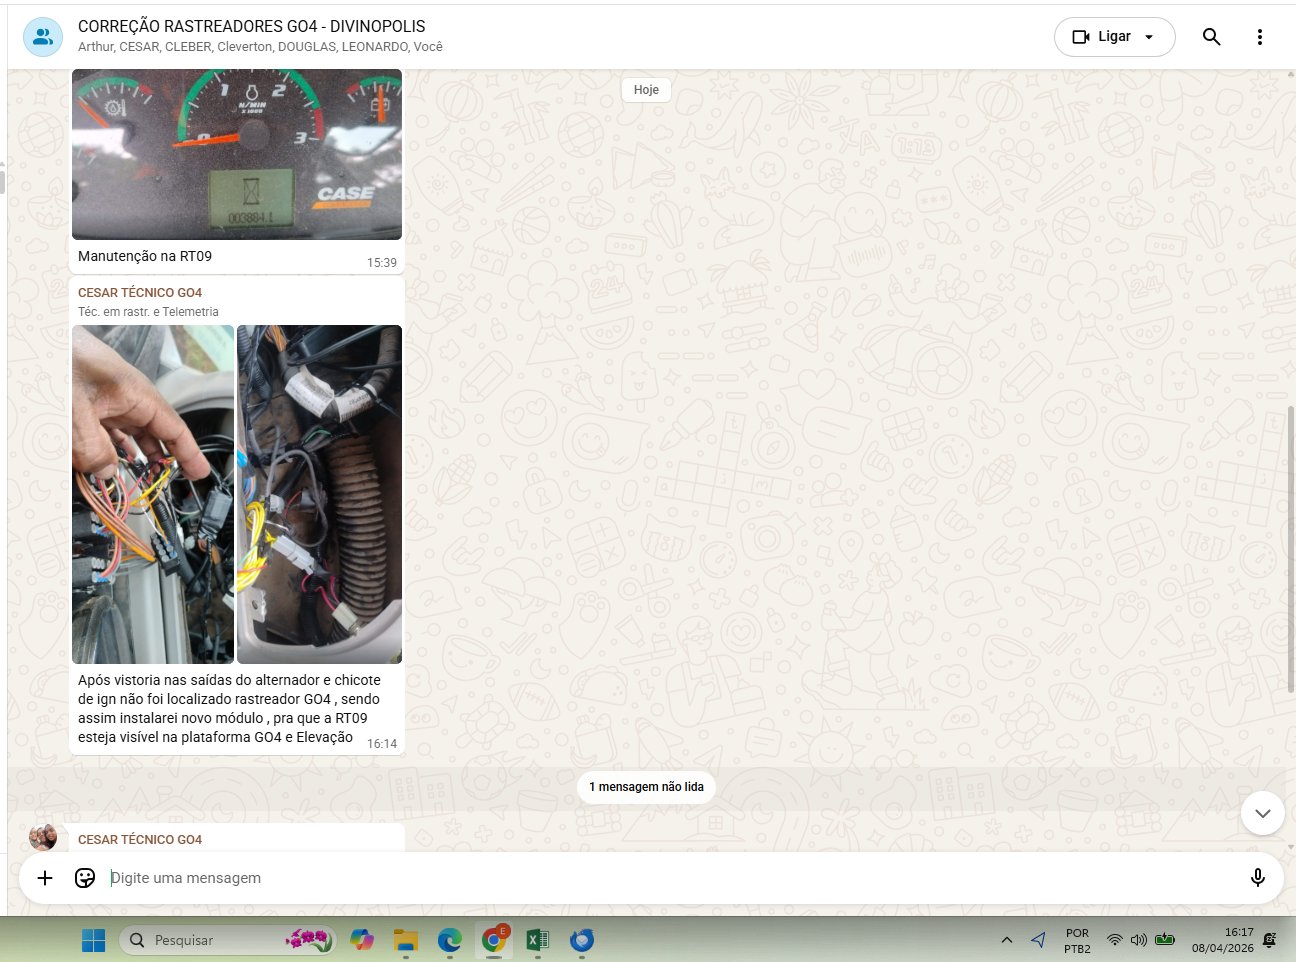1296x962 pixels.
Task: Show hidden system tray icons
Action: (x=1007, y=940)
